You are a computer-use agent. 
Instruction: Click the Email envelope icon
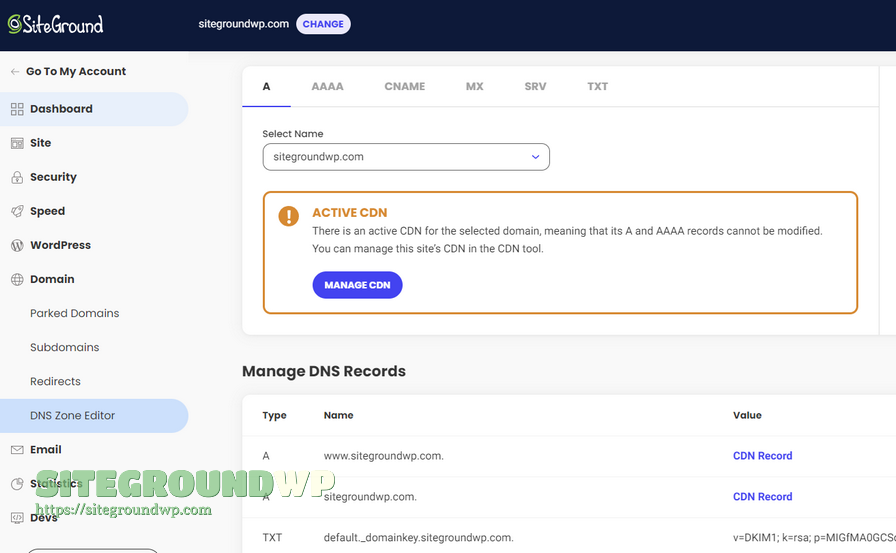[17, 450]
